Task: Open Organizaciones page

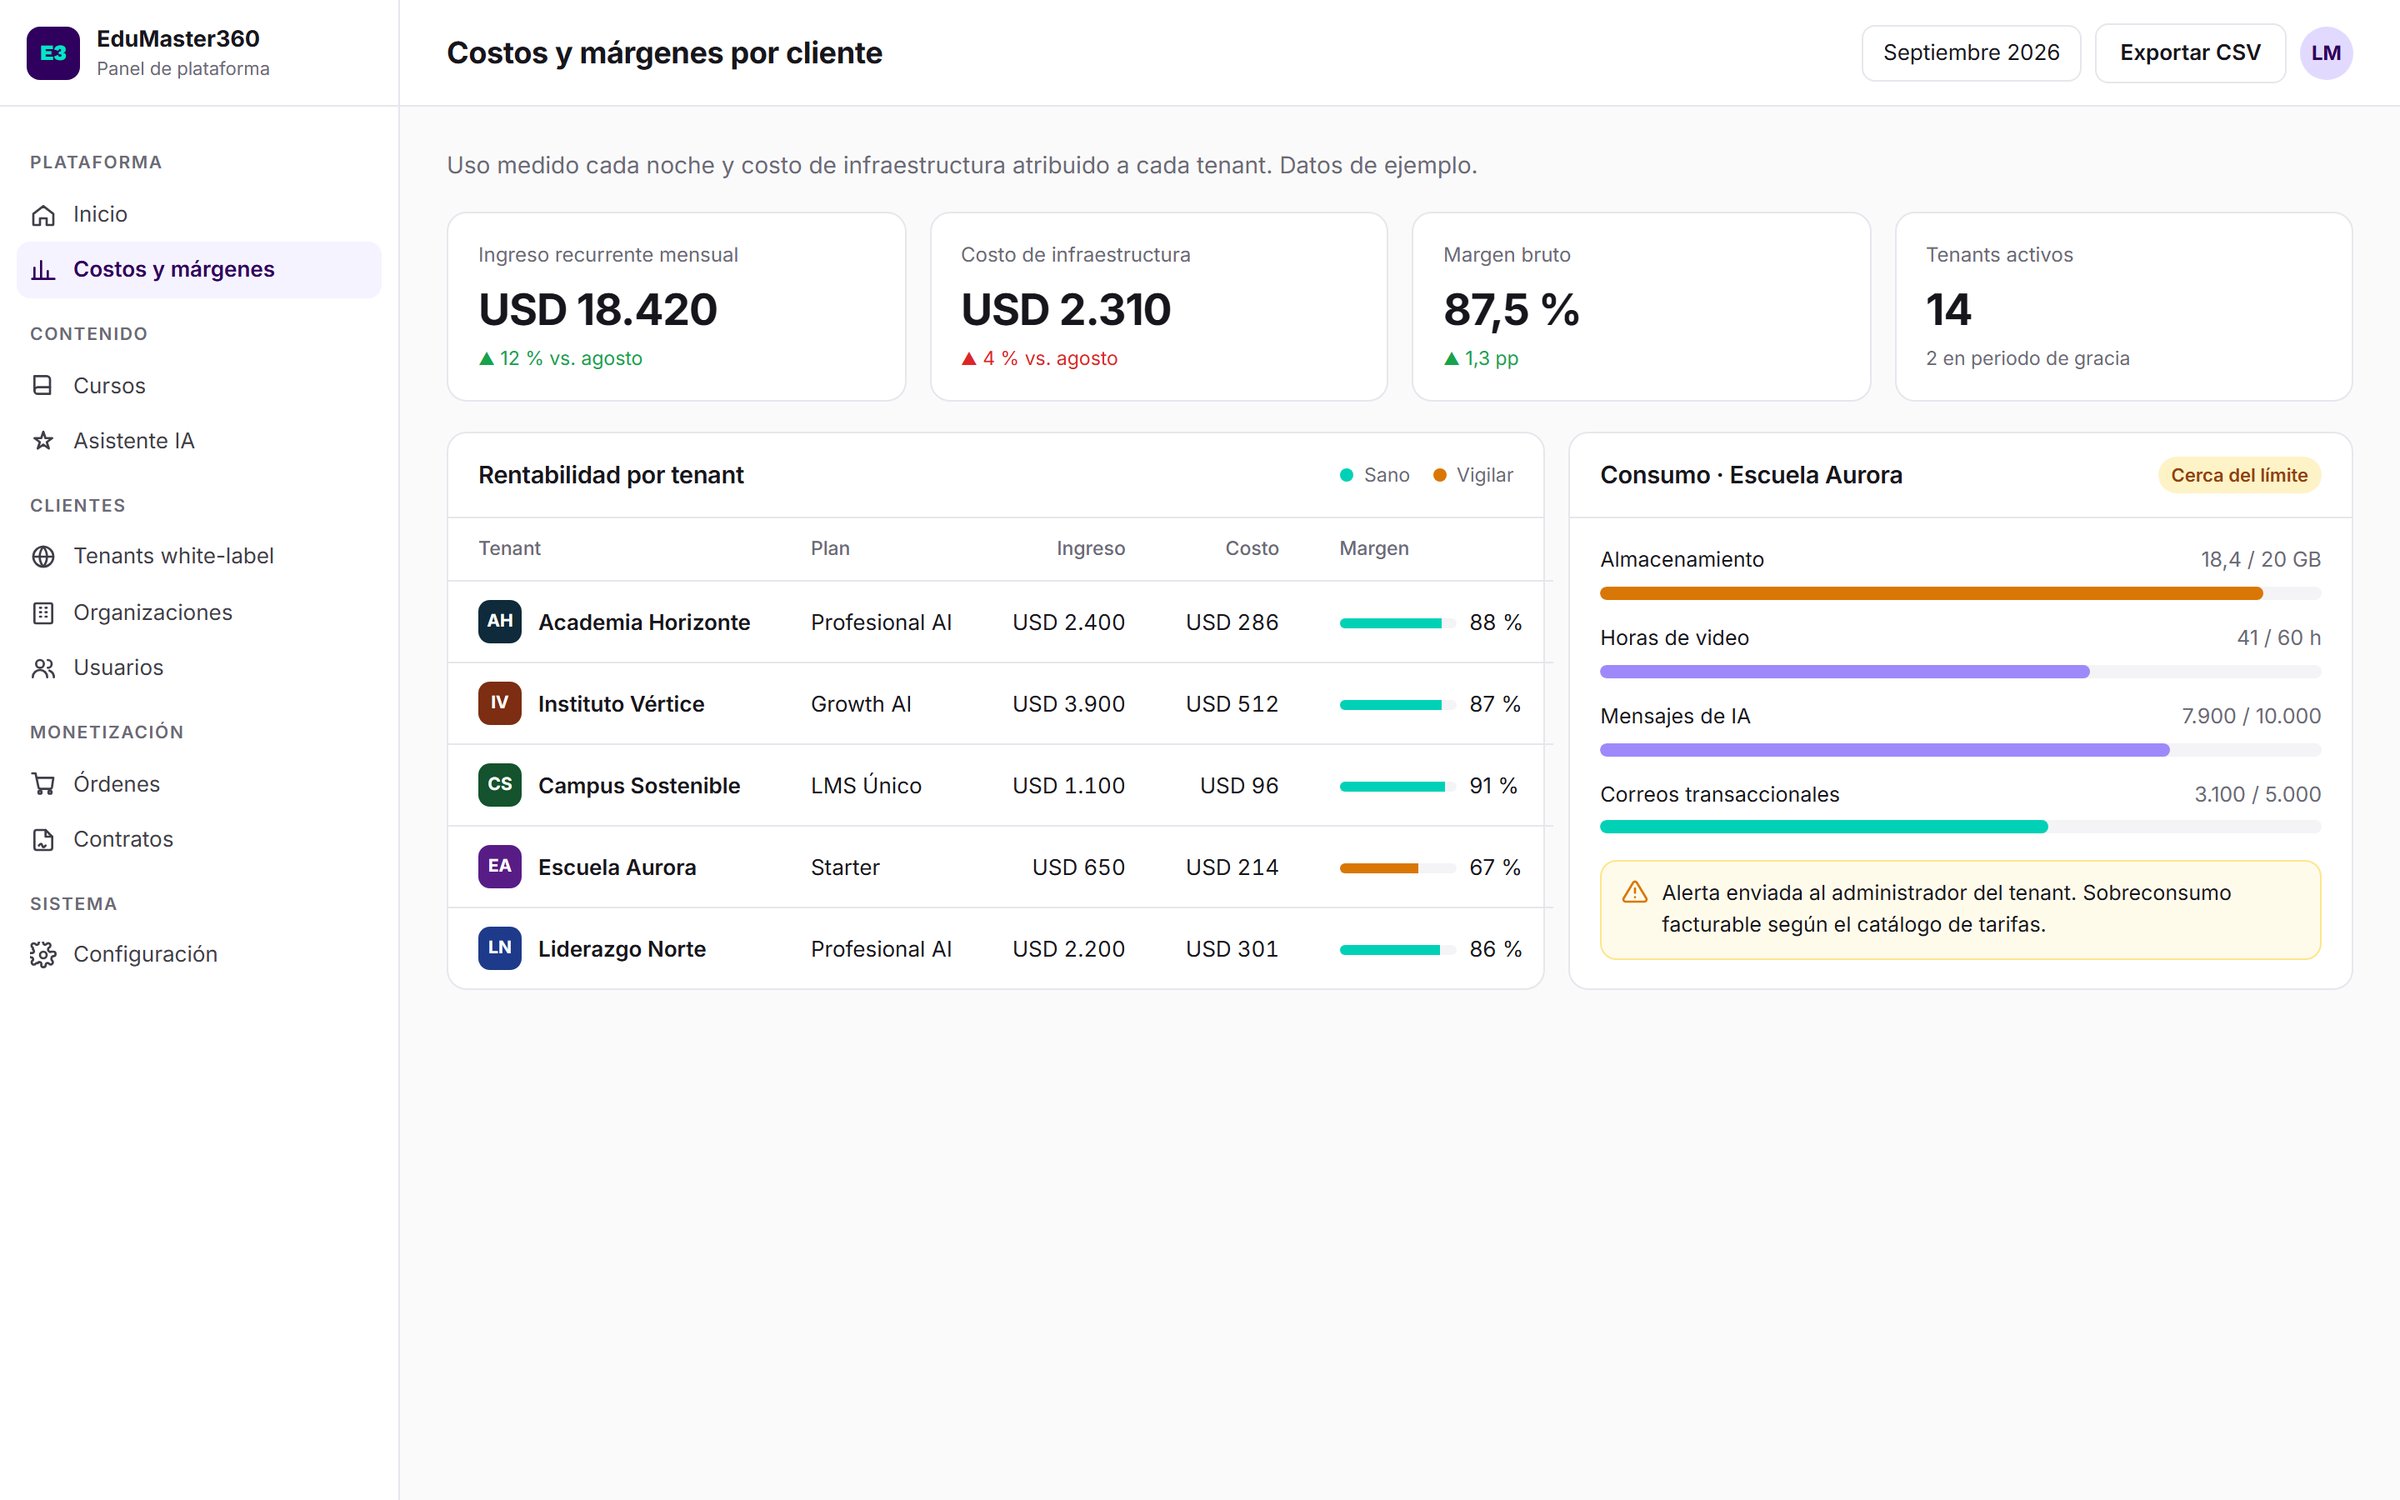Action: pyautogui.click(x=199, y=613)
